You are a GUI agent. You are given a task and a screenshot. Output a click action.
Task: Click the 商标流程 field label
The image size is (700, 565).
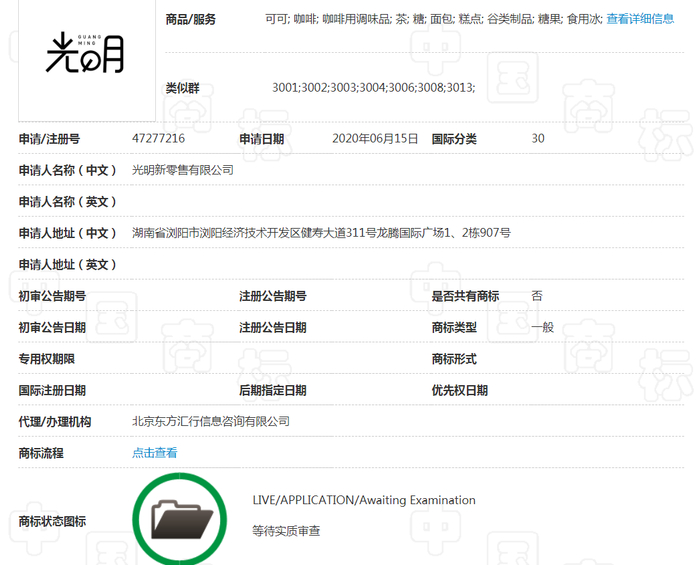coord(41,453)
